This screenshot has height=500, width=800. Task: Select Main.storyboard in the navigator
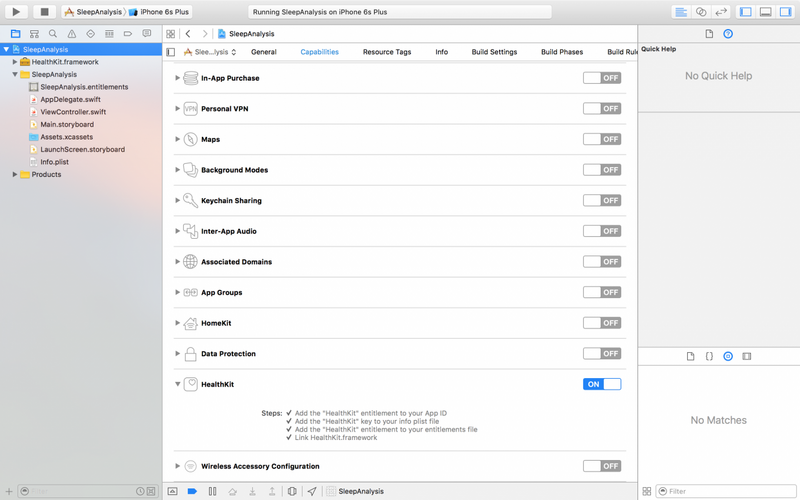point(67,124)
